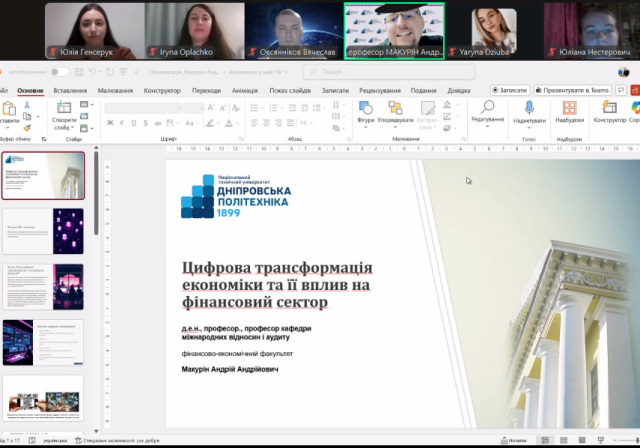Click the Increase font size icon

[x=211, y=108]
